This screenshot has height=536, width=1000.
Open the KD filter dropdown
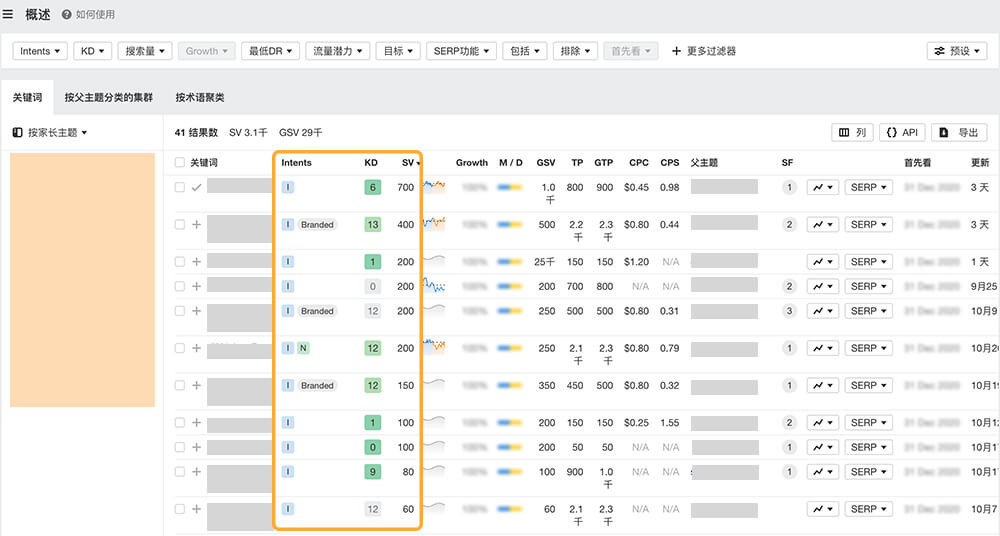[x=92, y=51]
